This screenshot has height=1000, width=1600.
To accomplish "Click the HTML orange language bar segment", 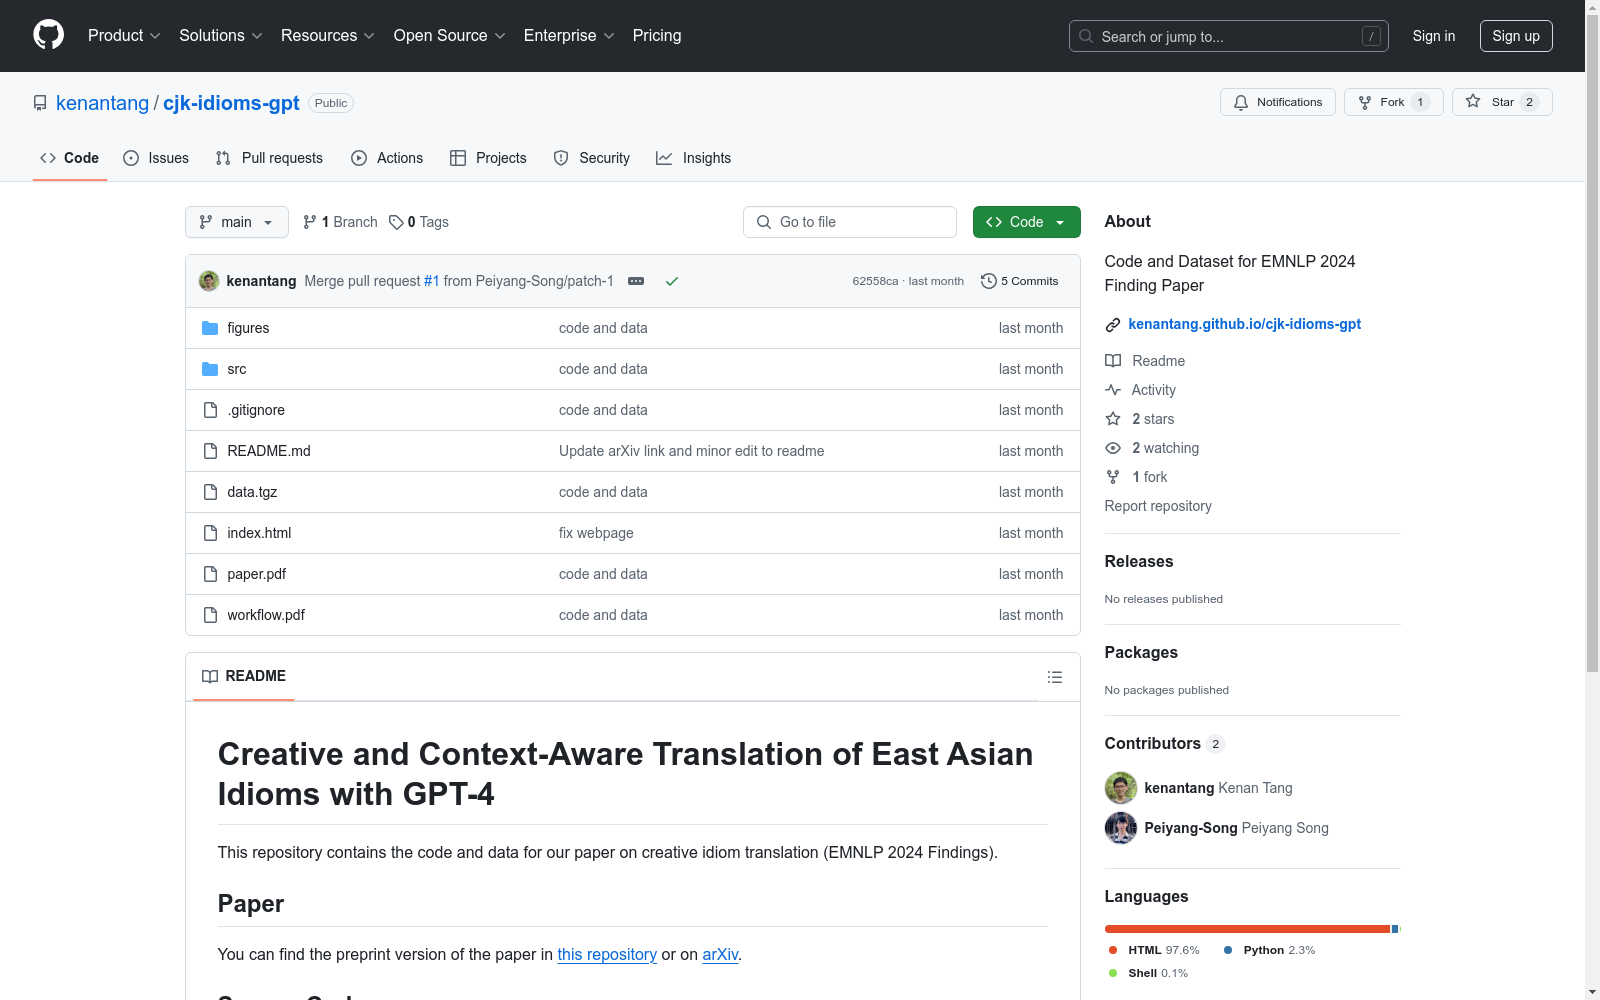I will (1247, 929).
